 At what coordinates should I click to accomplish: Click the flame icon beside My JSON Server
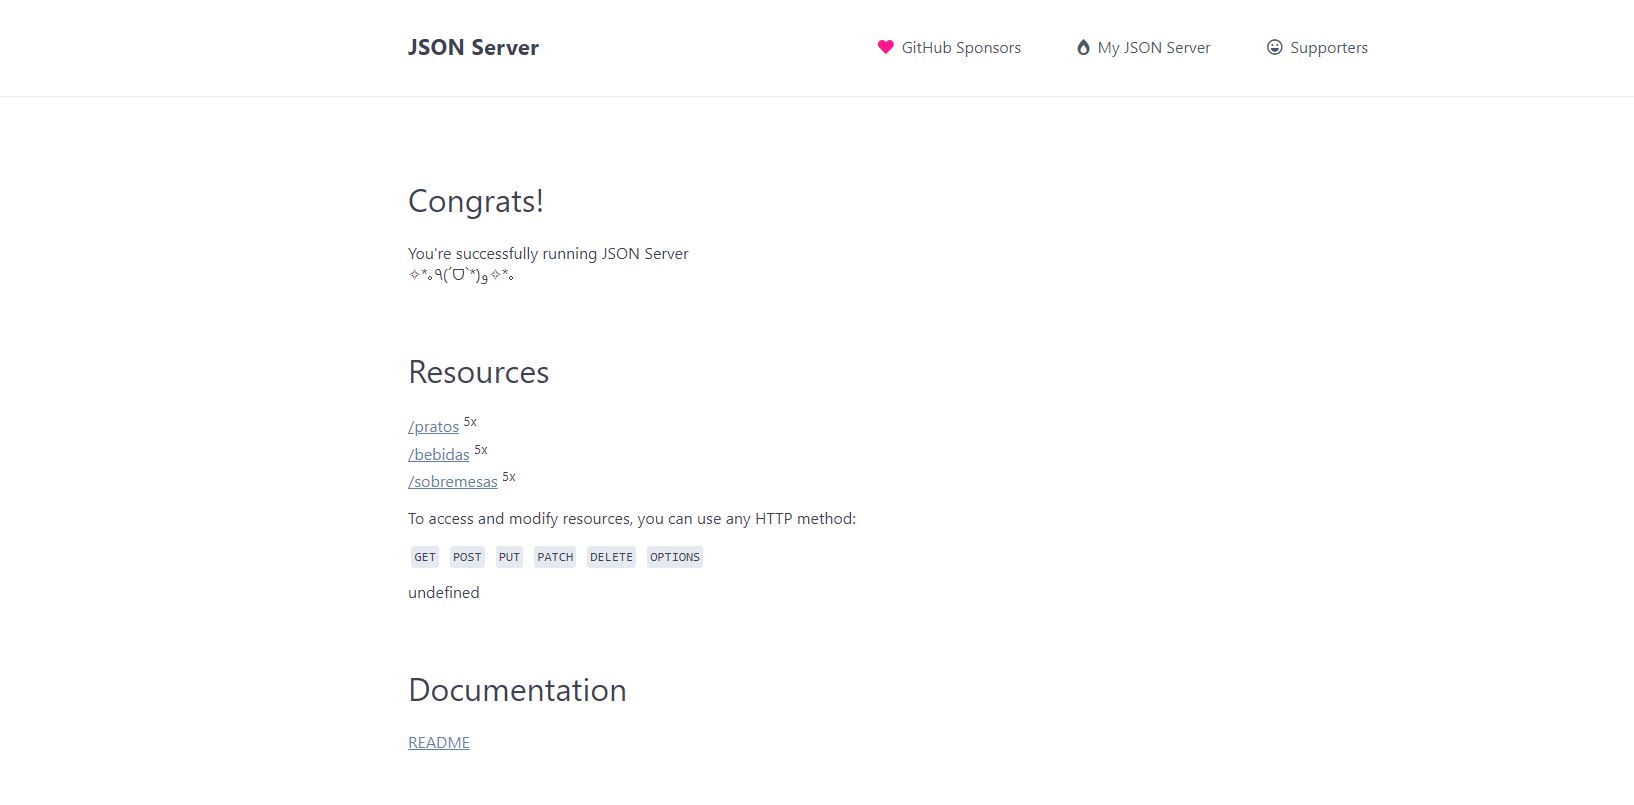[1083, 47]
